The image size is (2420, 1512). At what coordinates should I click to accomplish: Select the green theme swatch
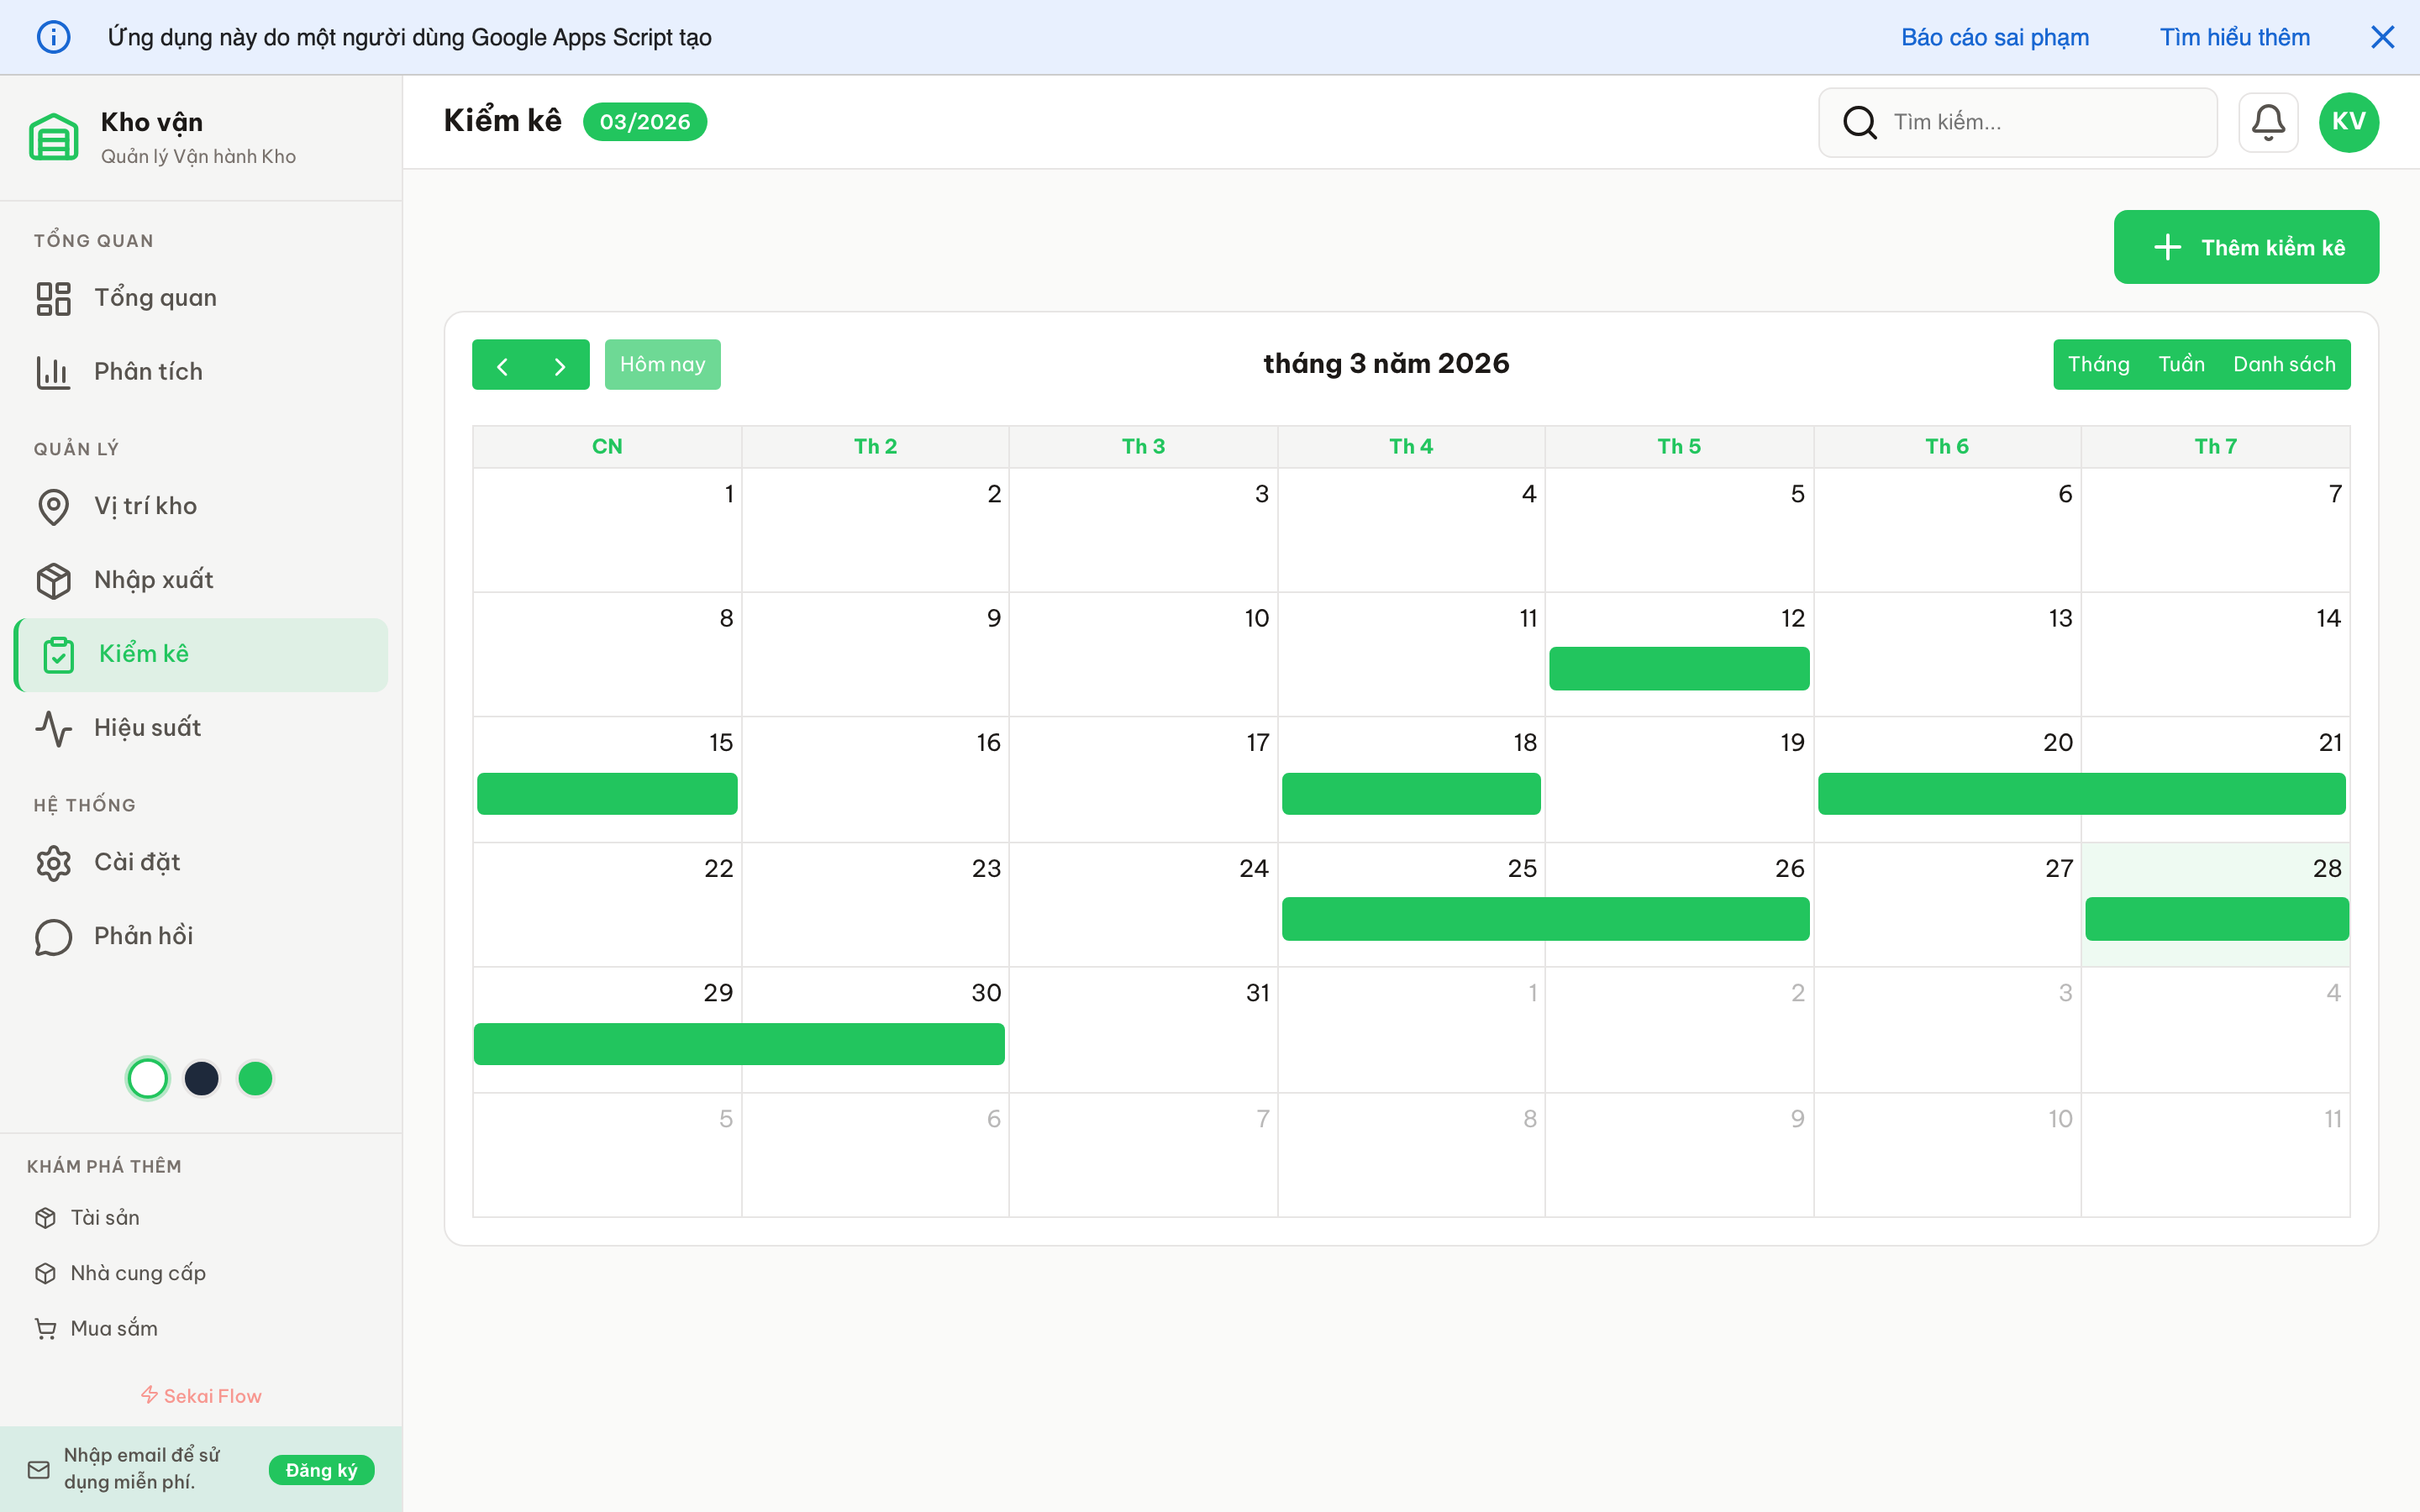[x=256, y=1078]
